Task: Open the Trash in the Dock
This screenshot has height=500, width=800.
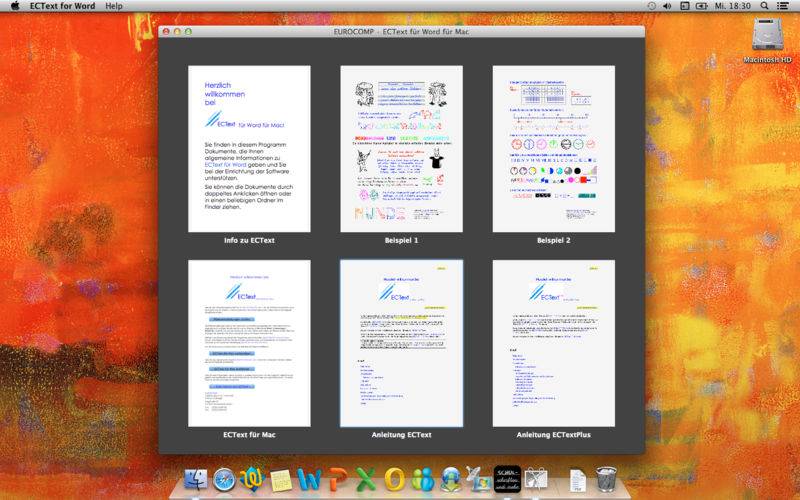Action: click(606, 479)
